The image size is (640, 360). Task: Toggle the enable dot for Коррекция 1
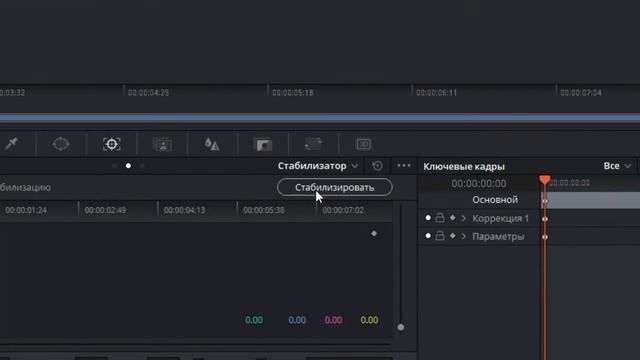(428, 218)
